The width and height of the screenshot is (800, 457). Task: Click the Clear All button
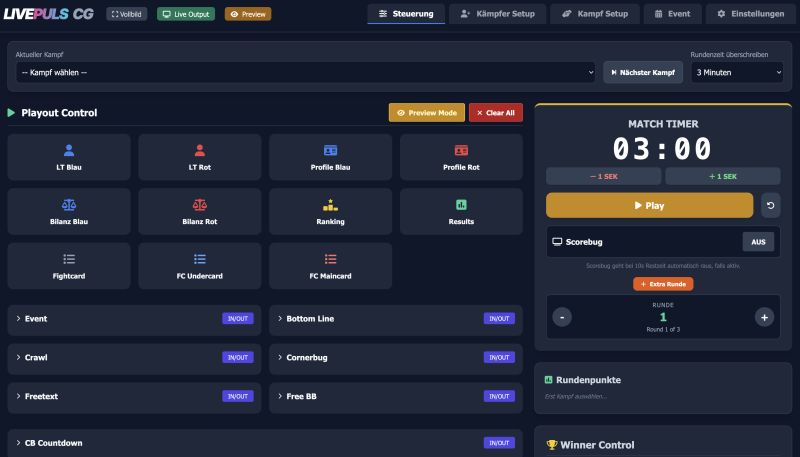[x=496, y=113]
